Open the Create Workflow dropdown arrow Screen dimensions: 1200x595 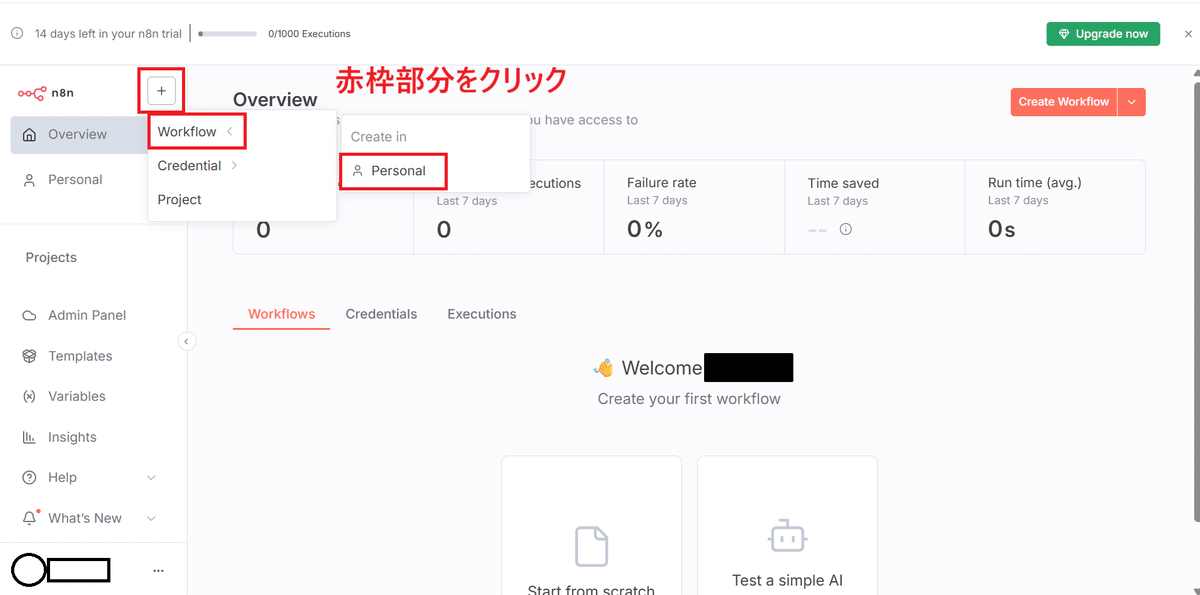(x=1133, y=101)
